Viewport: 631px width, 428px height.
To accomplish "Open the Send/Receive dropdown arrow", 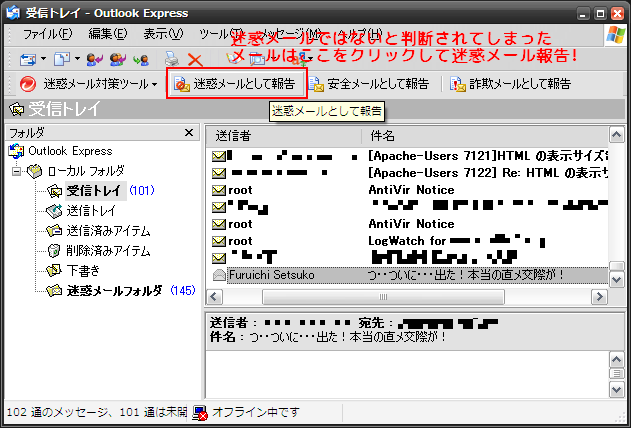I will (43, 59).
